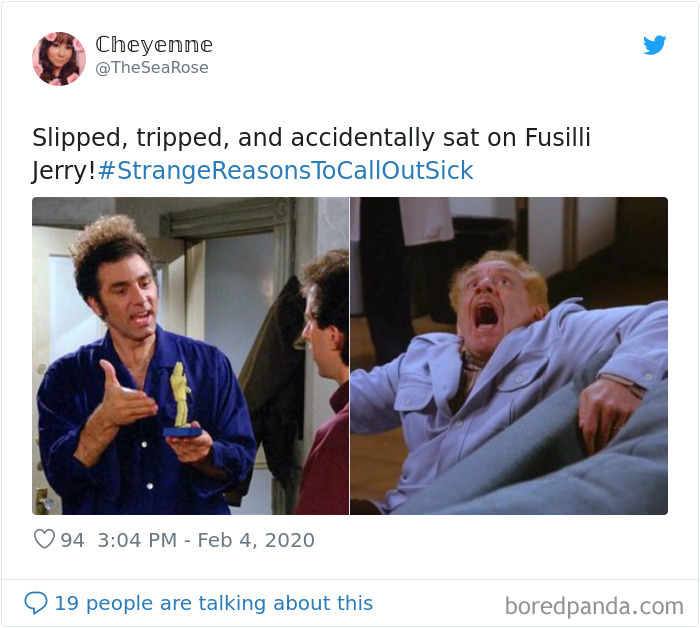Enlarge the right photo of screaming man
700x628 pixels.
509,356
